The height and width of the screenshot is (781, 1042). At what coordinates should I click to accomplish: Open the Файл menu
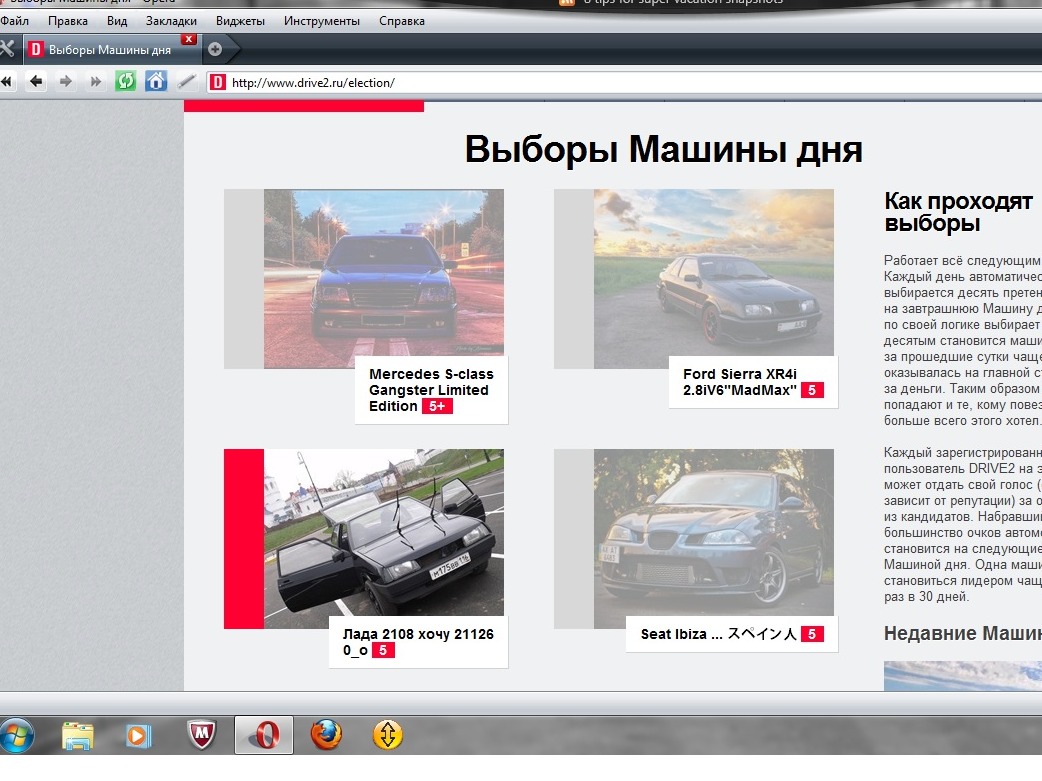click(15, 21)
